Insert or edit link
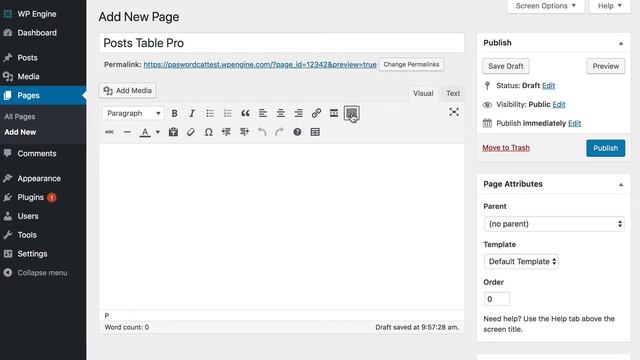 click(316, 113)
